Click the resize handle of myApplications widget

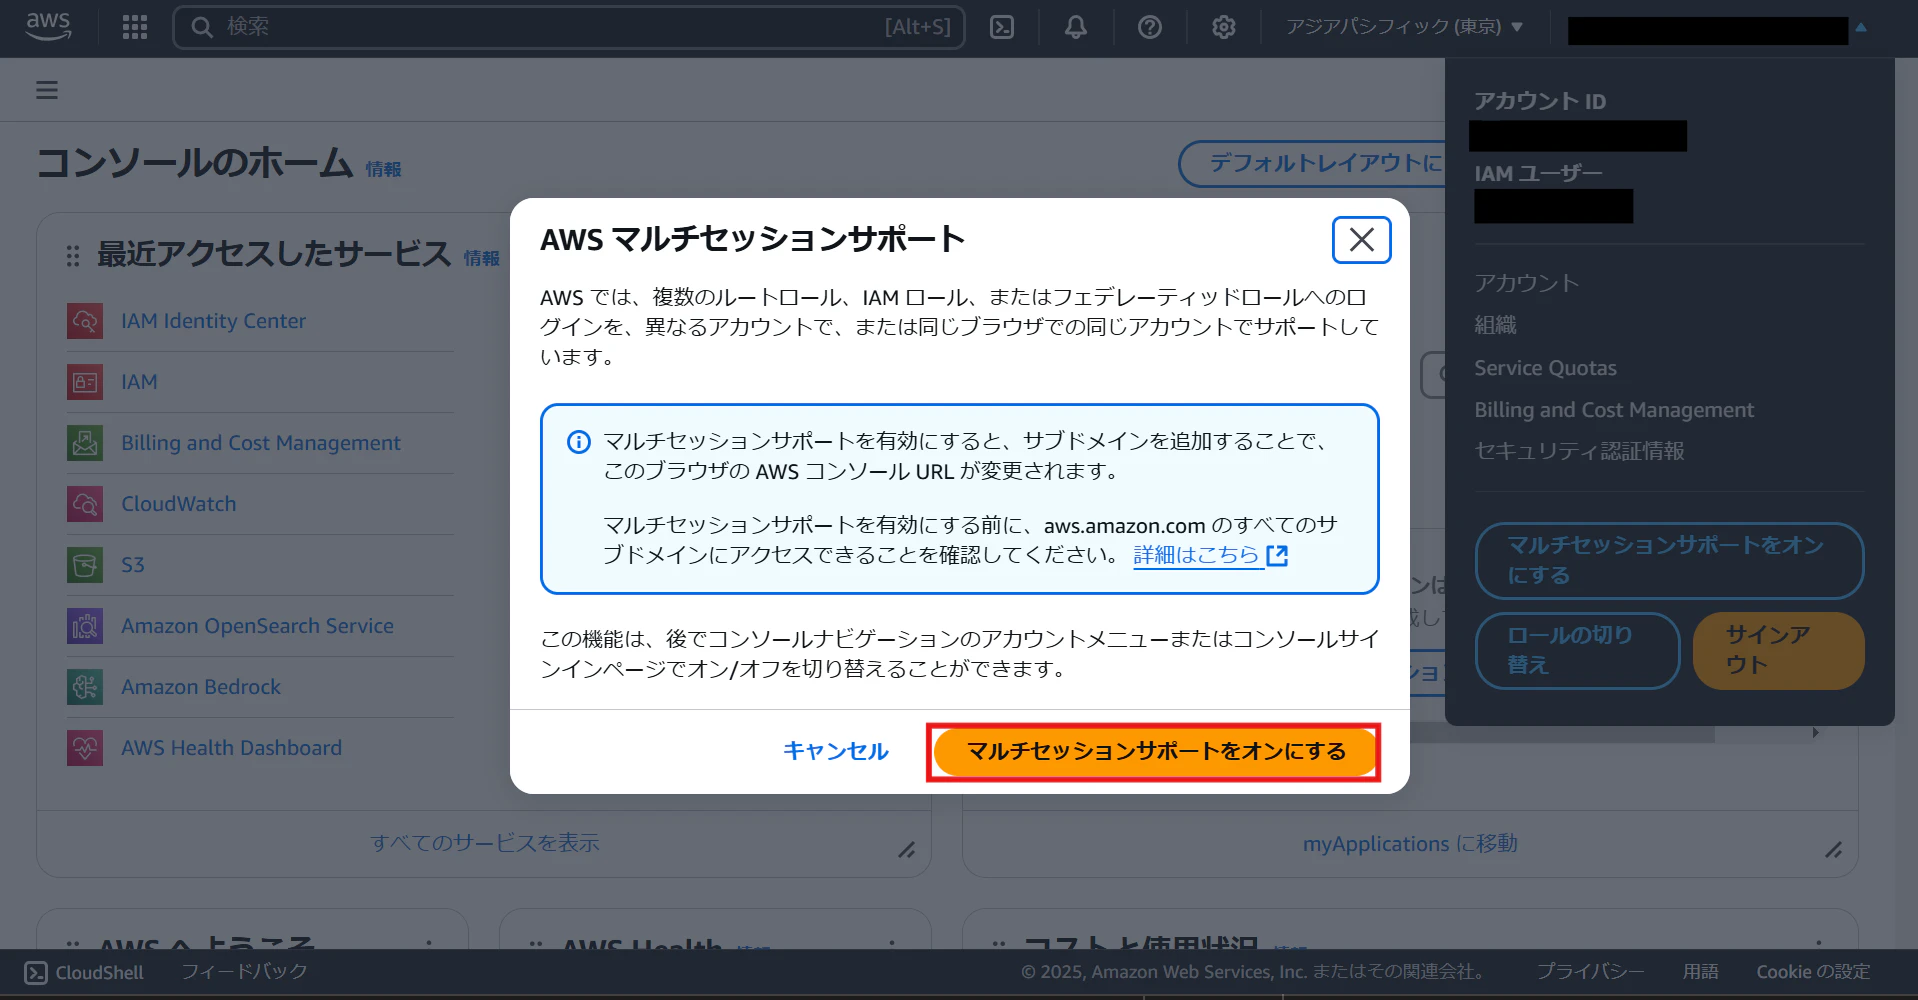point(1833,850)
